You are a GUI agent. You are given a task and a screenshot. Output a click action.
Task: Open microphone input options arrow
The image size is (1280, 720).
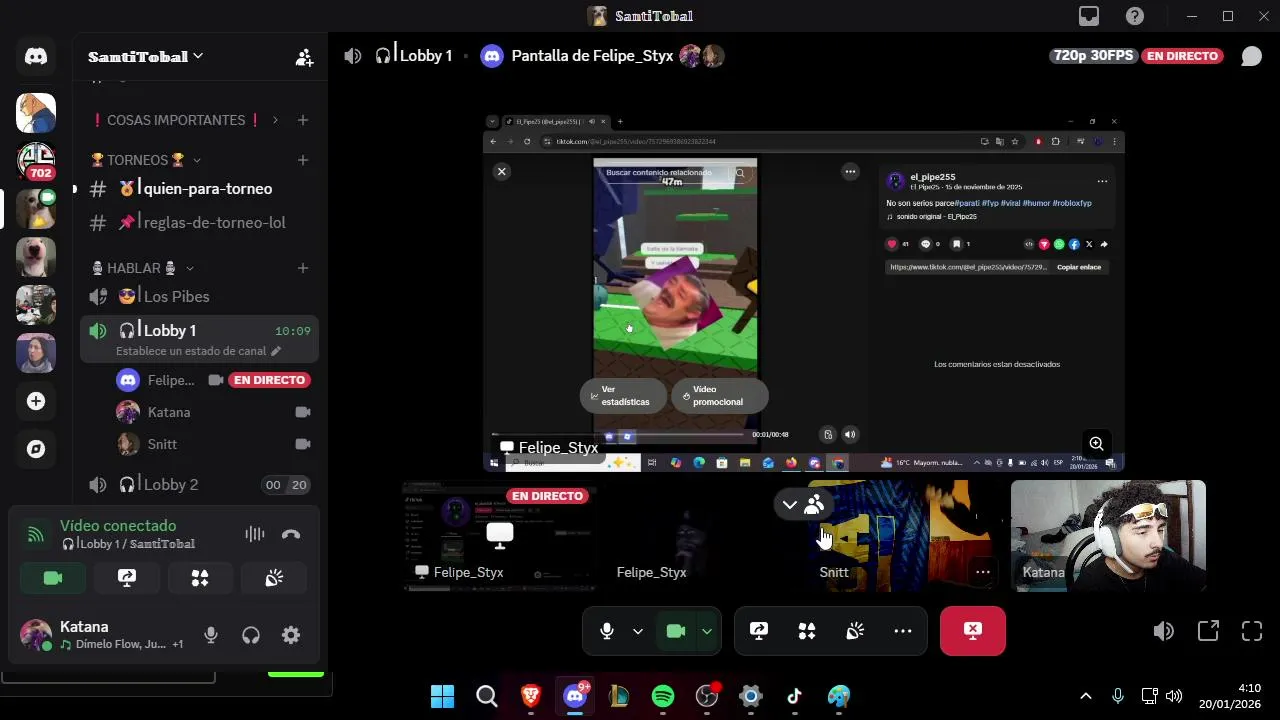pos(637,631)
